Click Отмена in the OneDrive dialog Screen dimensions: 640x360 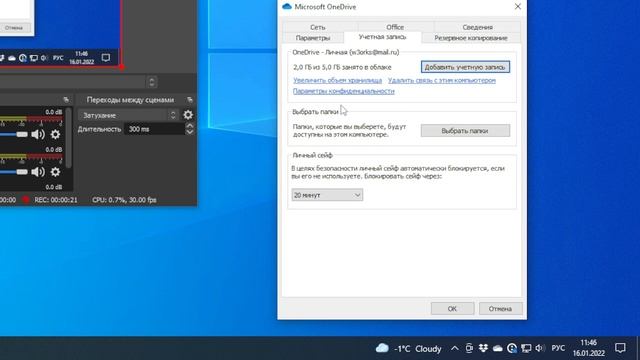click(500, 309)
